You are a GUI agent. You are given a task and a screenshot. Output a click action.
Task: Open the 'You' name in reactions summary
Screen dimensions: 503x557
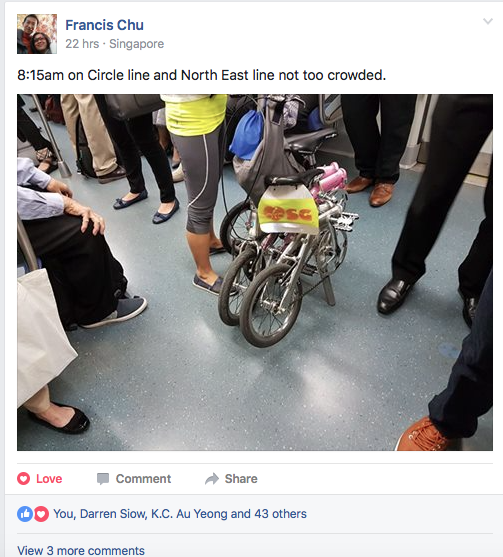coord(64,514)
